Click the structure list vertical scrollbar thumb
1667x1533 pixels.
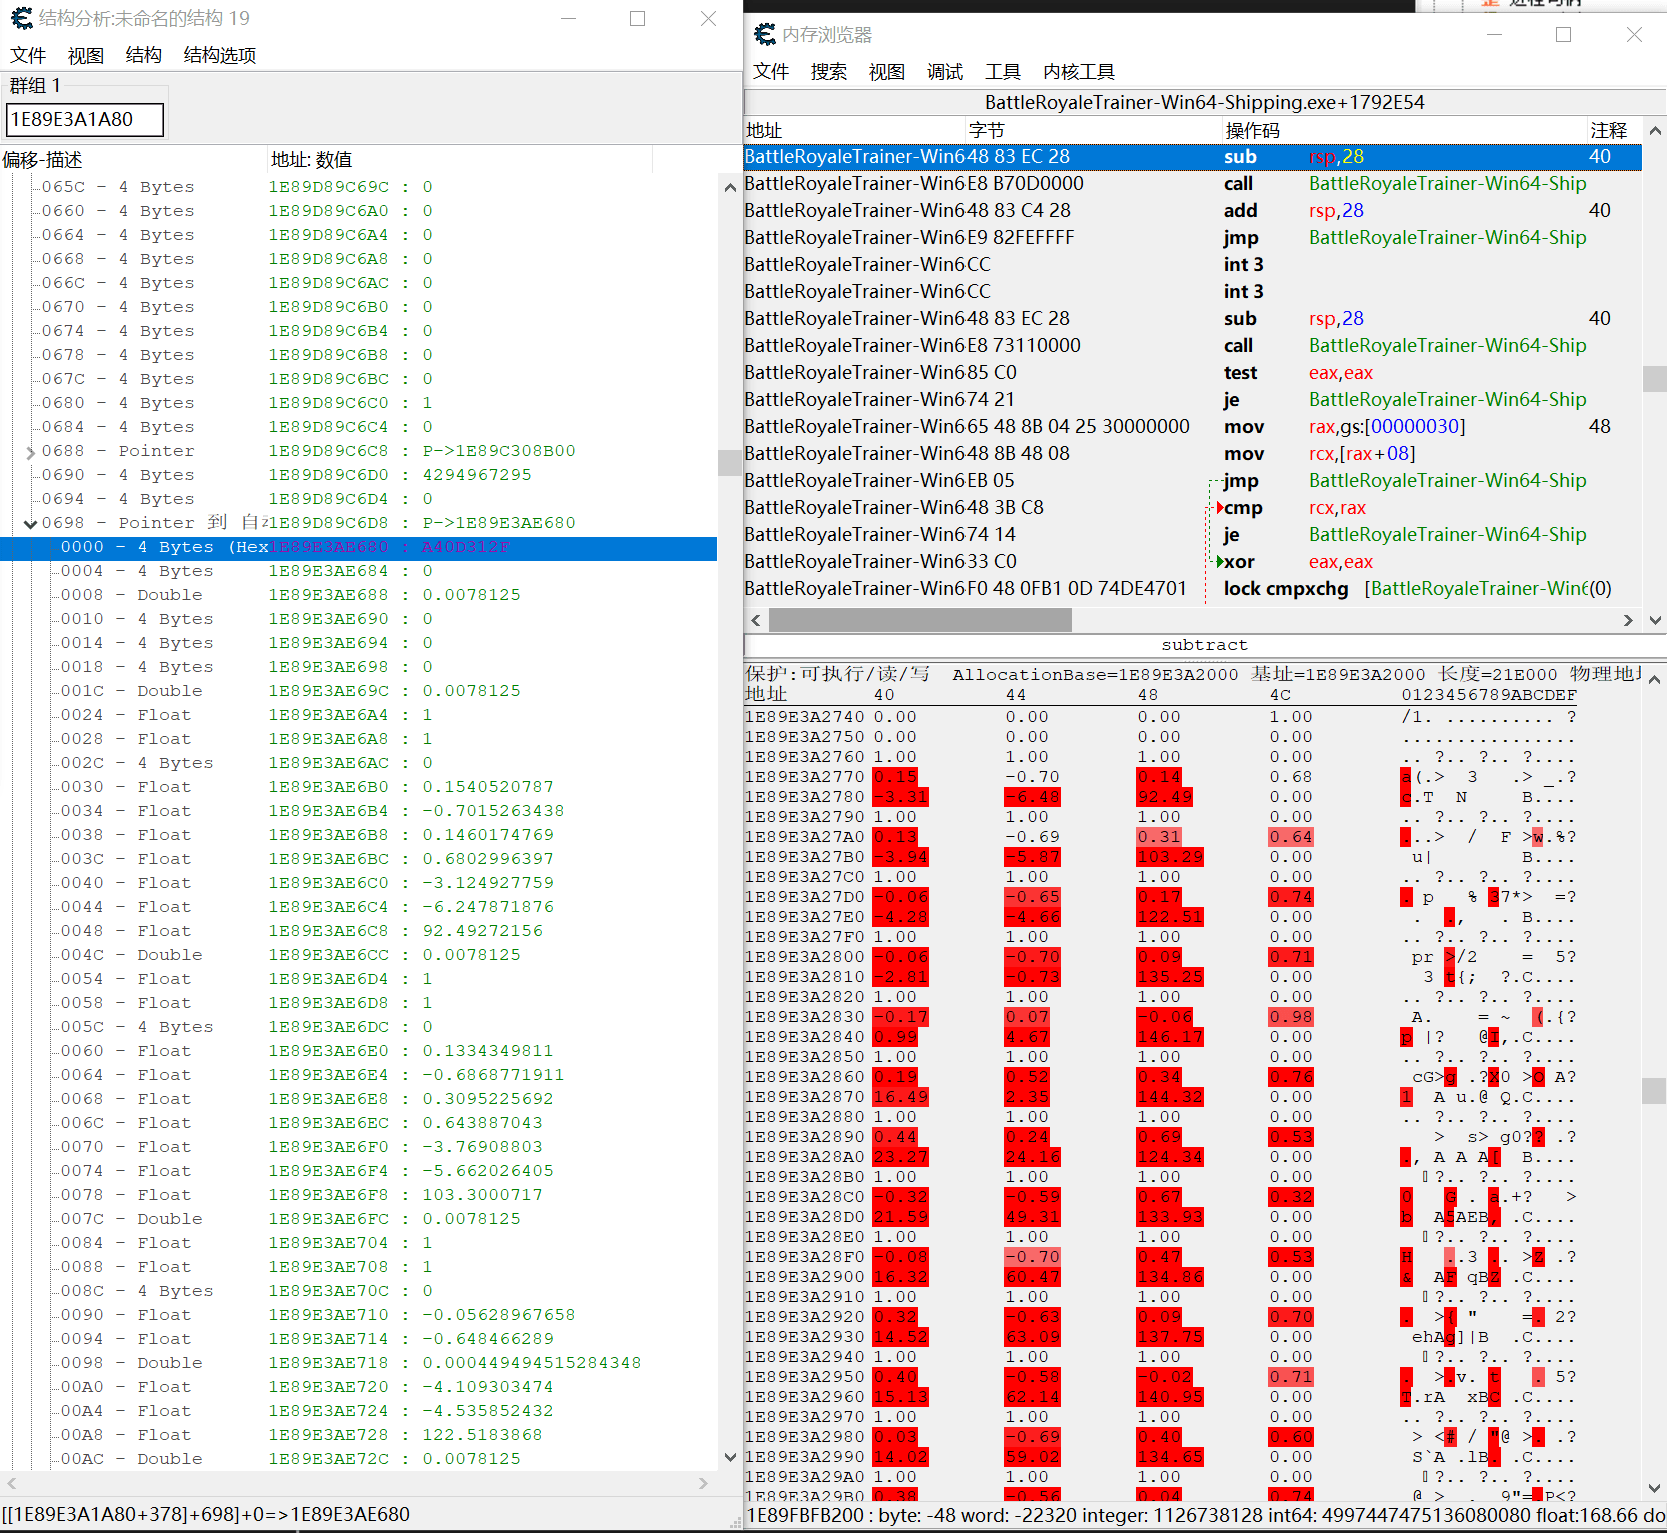(x=730, y=462)
